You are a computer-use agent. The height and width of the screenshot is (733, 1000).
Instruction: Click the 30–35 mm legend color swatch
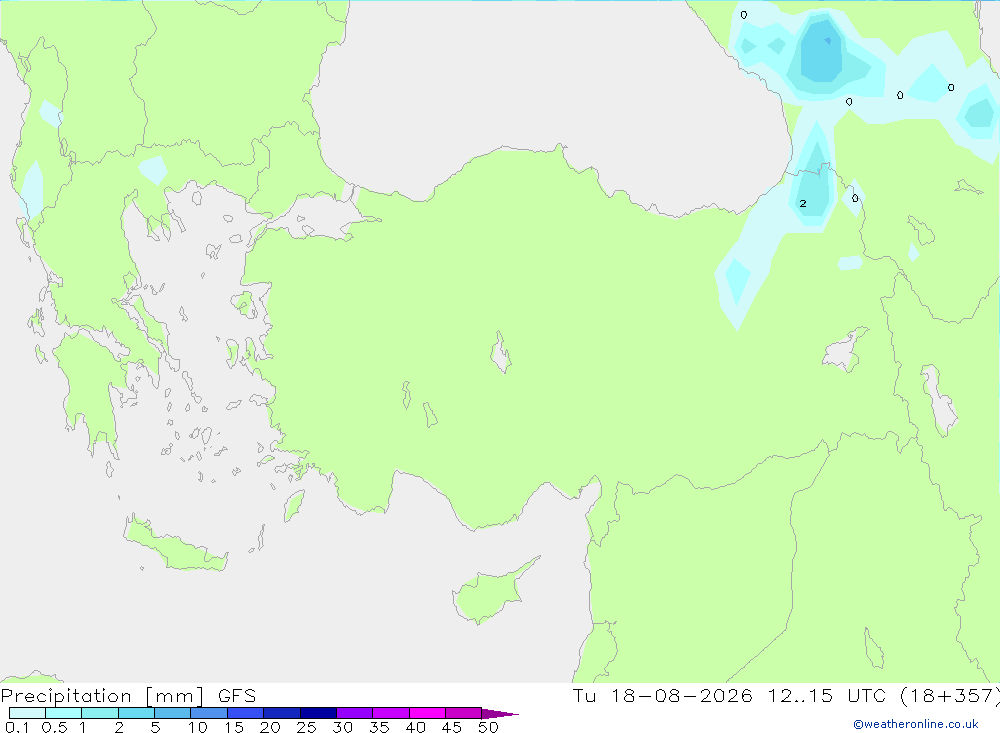click(355, 713)
